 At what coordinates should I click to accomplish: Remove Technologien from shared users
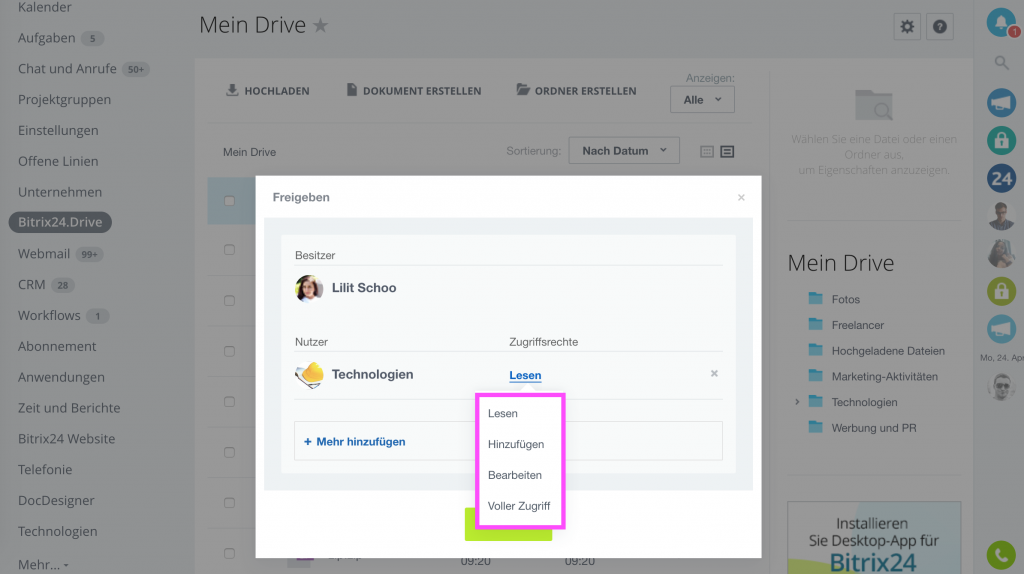coord(714,374)
